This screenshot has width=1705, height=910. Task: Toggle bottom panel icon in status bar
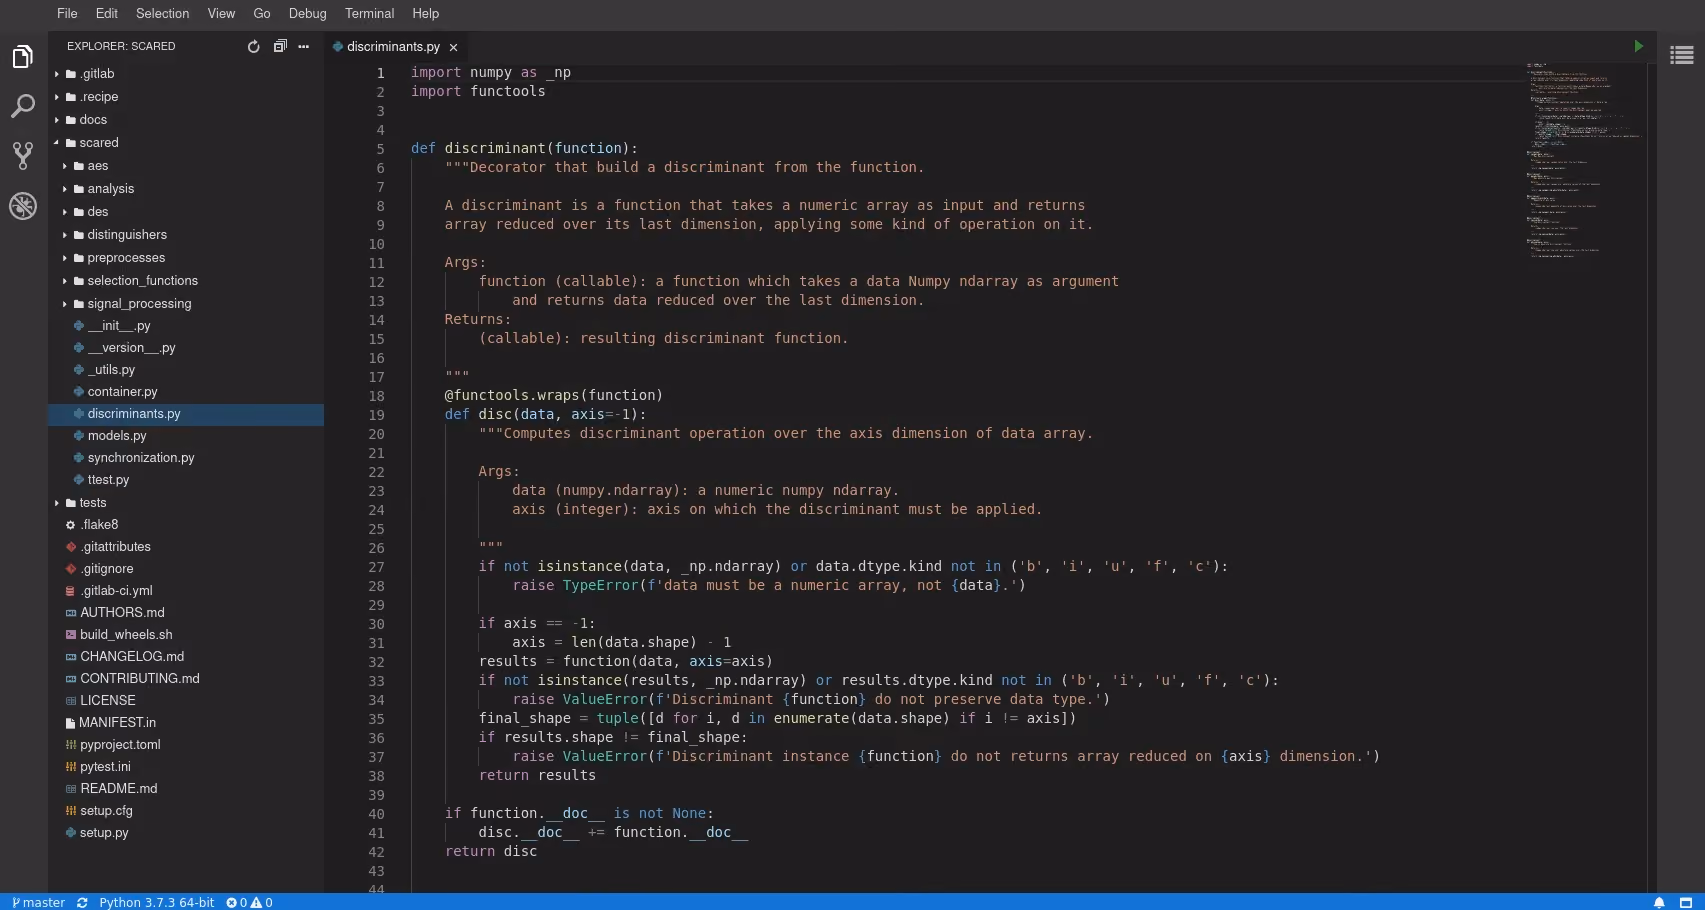coord(1686,902)
